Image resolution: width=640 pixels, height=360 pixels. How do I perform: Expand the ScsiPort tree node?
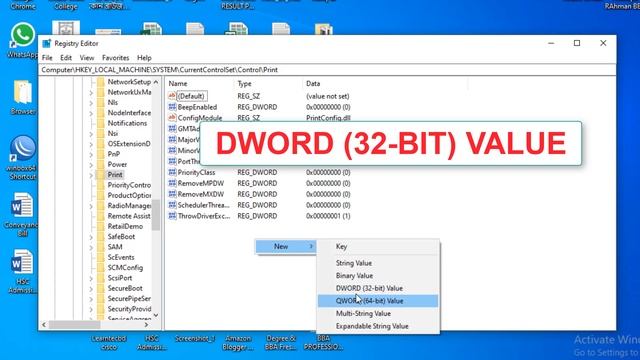point(91,278)
